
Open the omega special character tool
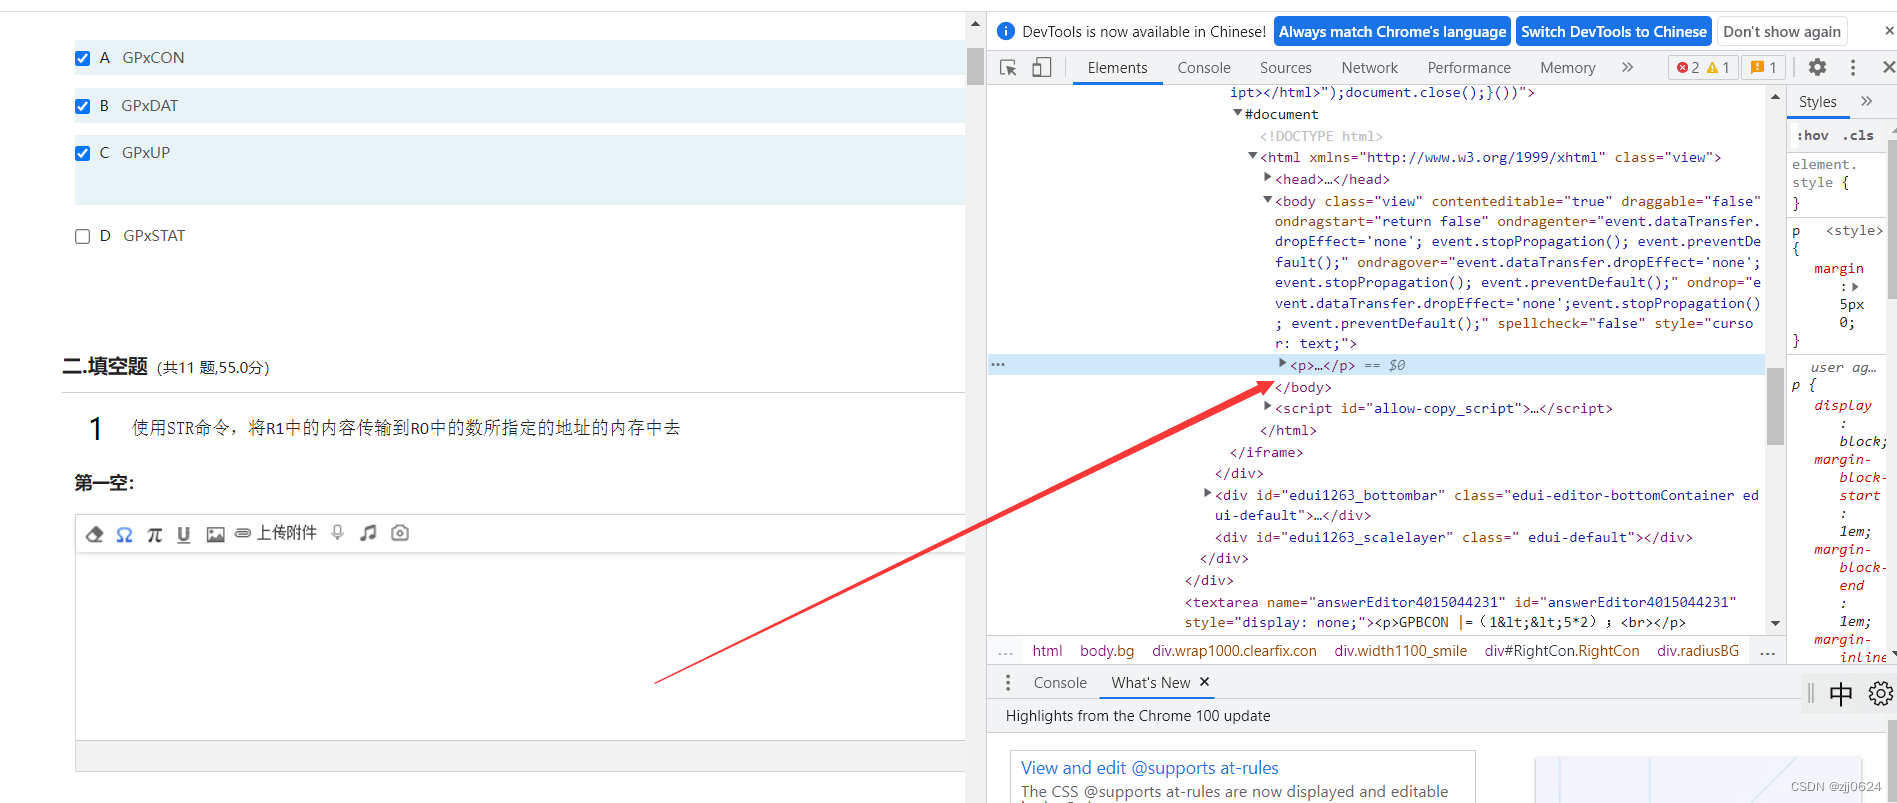click(x=124, y=534)
